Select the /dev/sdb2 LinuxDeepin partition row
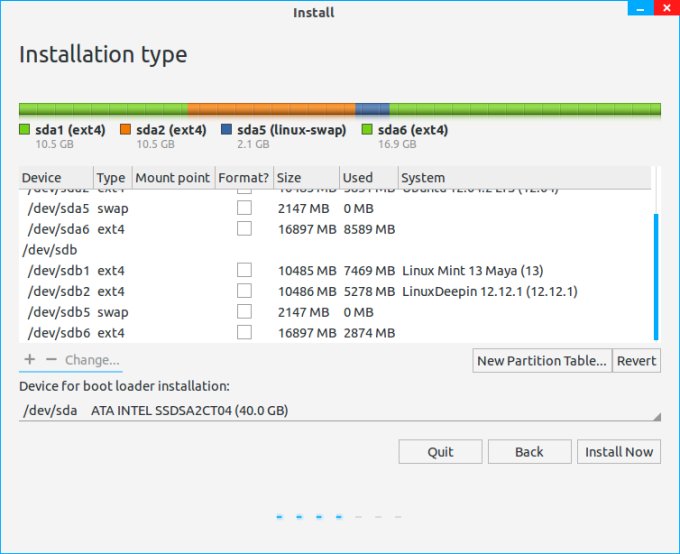 tap(300, 291)
